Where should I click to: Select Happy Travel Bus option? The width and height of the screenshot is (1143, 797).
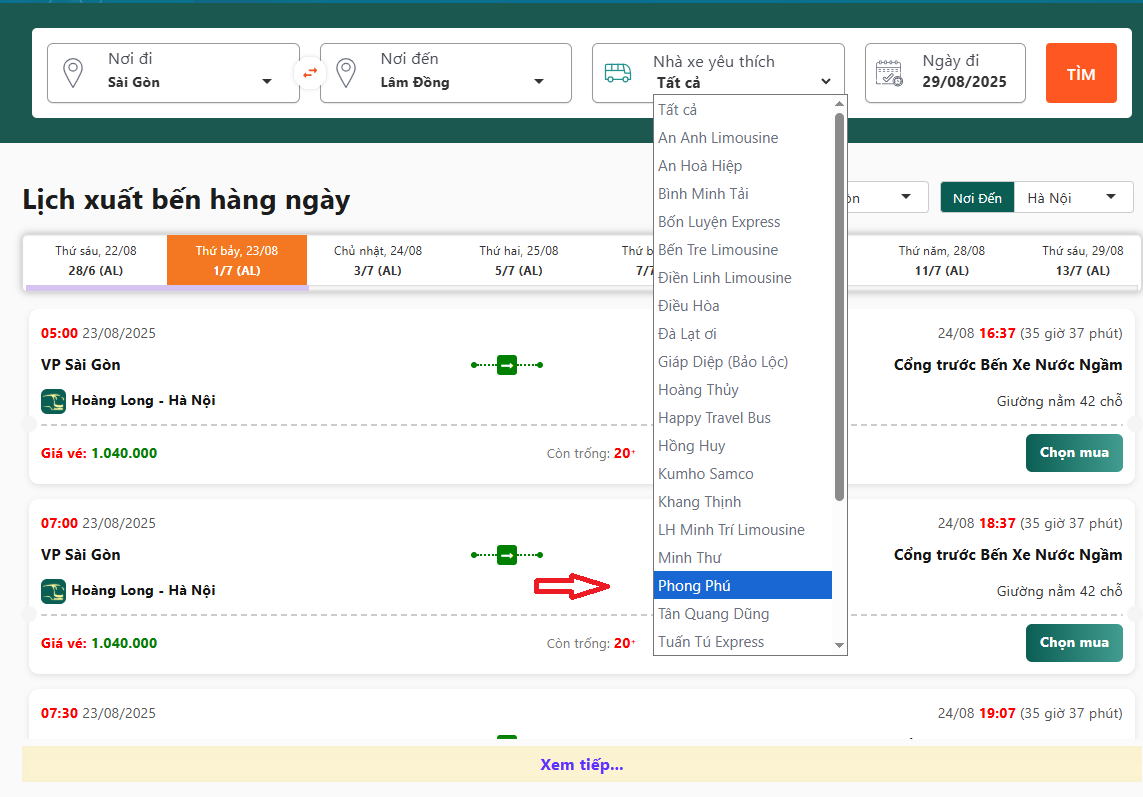click(743, 418)
